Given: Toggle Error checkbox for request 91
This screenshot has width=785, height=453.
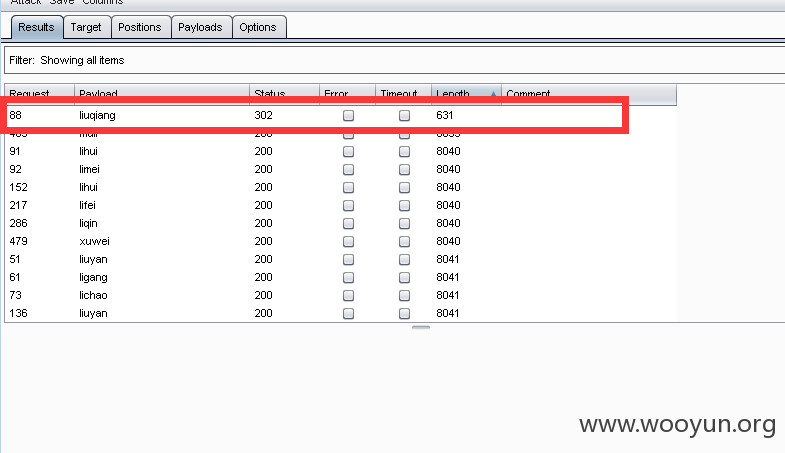Looking at the screenshot, I should tap(348, 152).
